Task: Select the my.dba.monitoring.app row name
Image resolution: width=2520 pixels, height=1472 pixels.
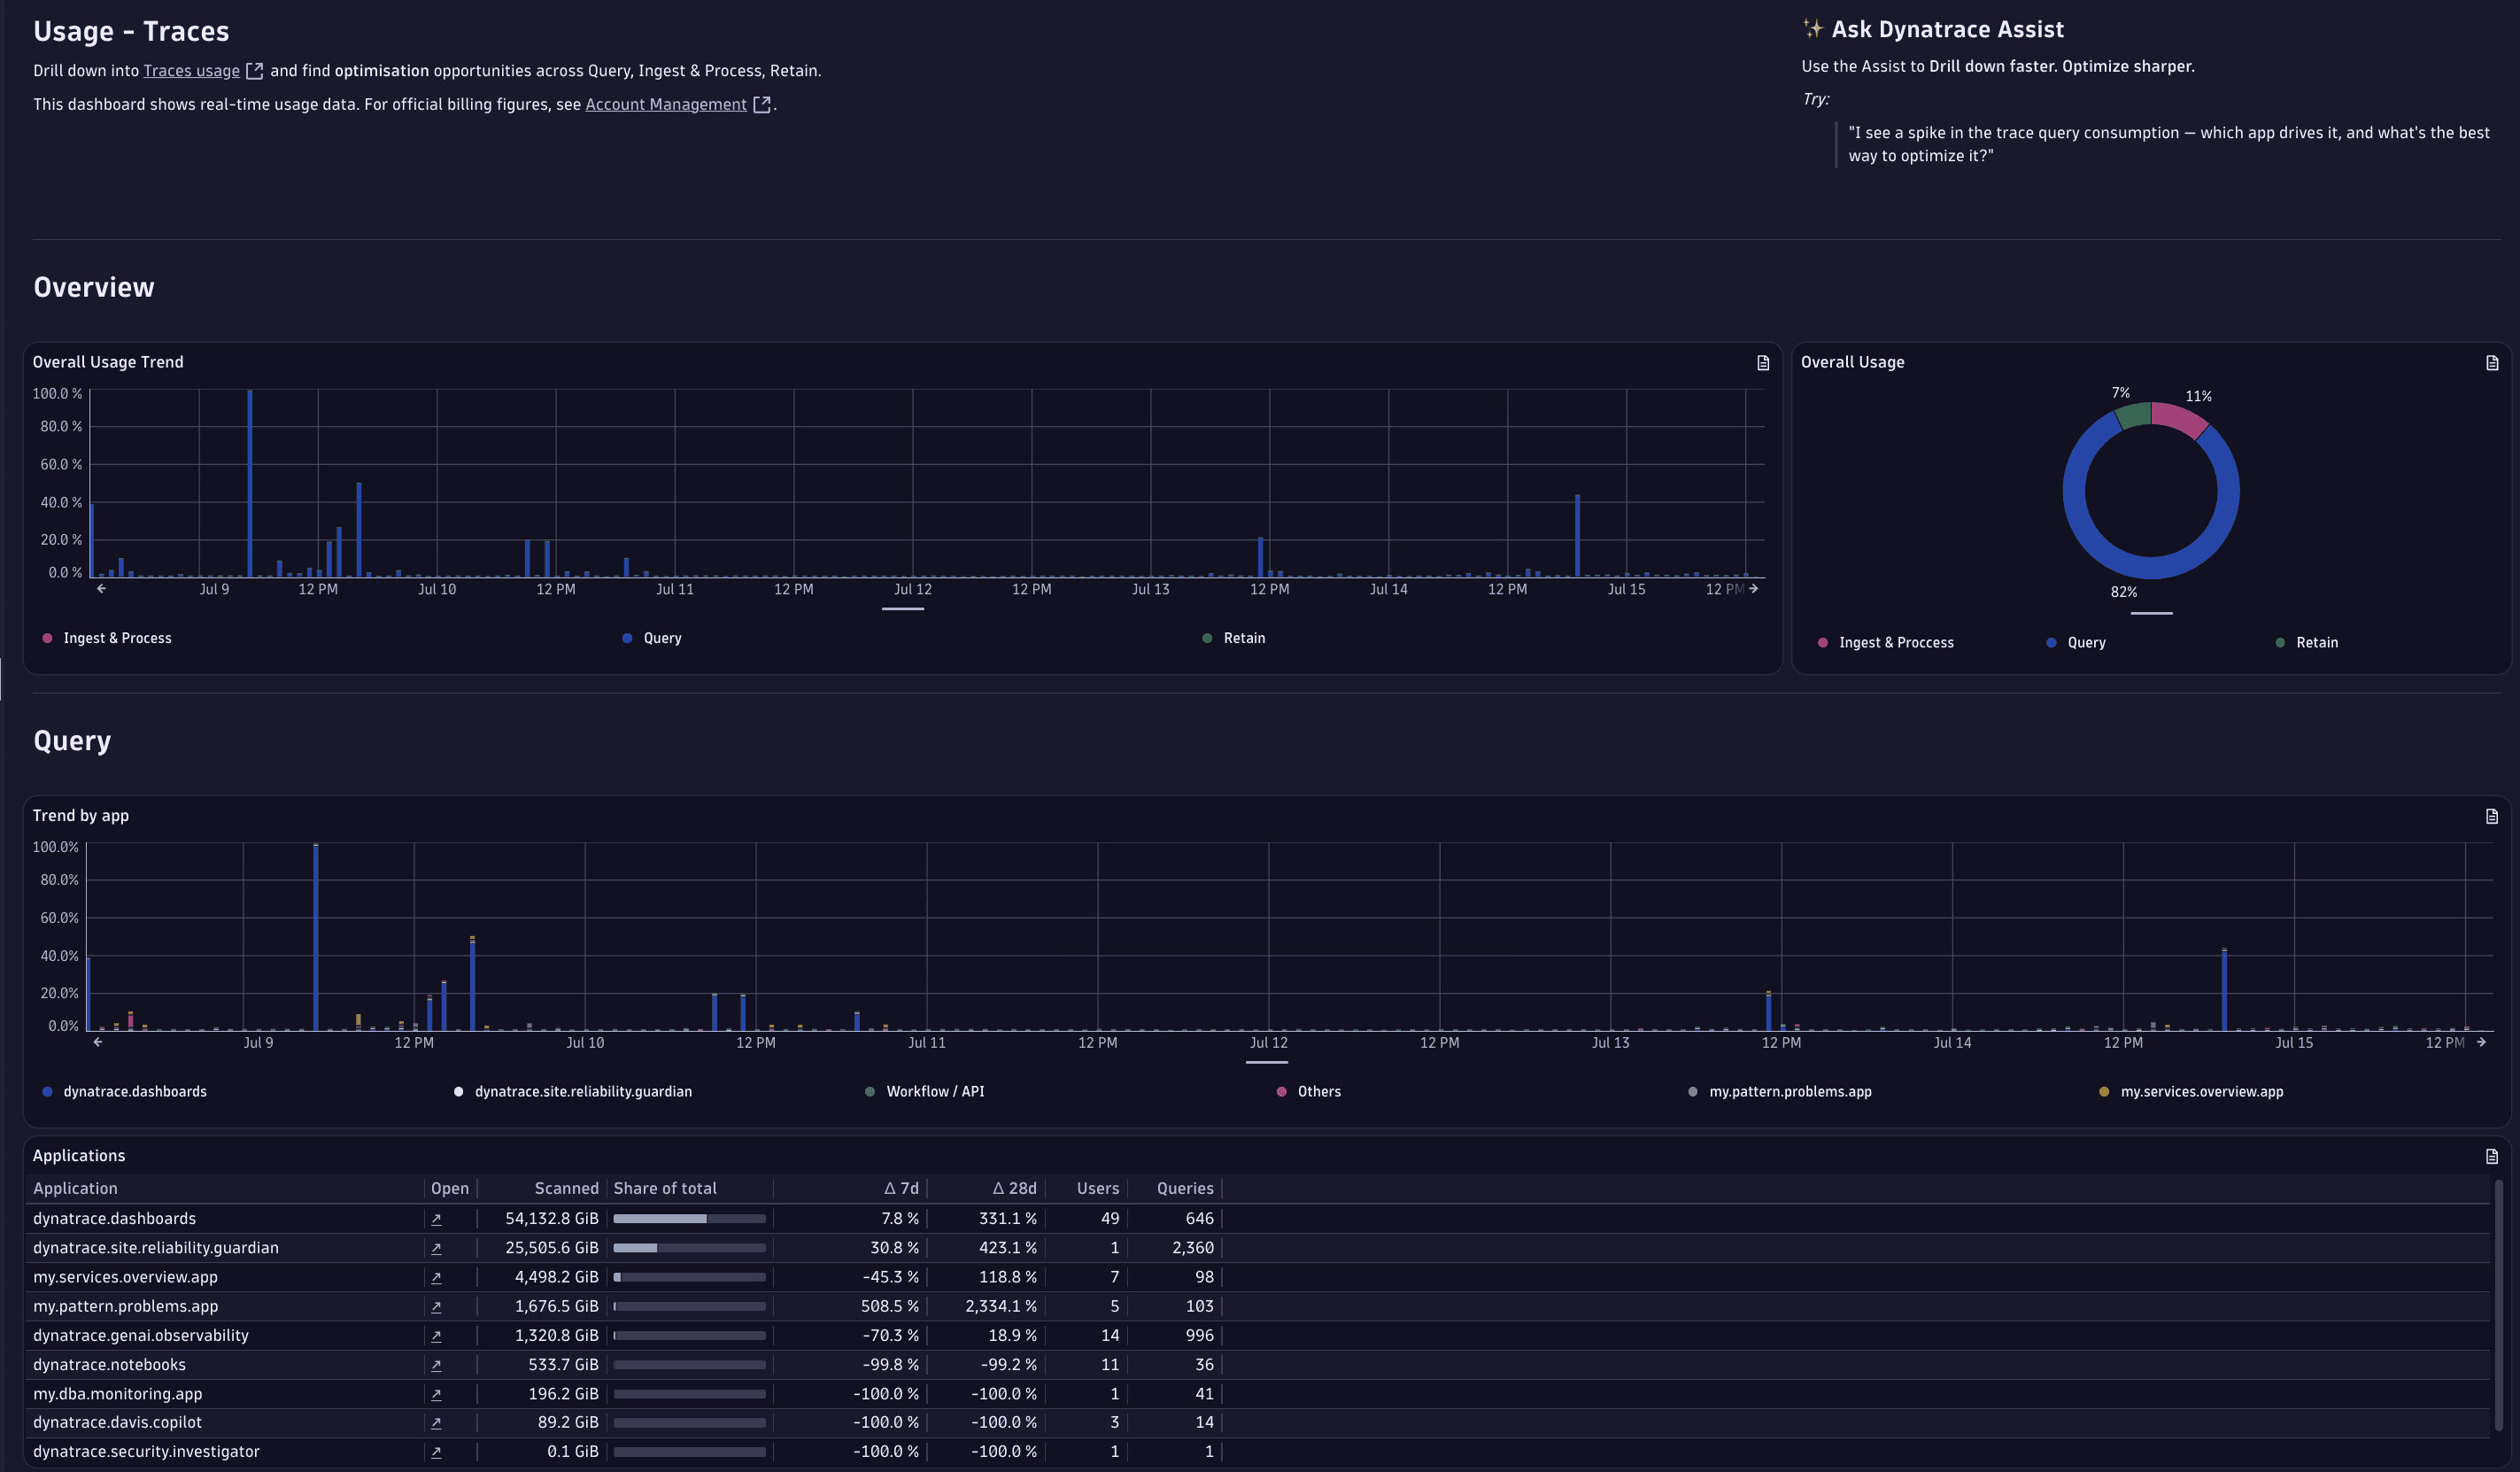Action: click(x=118, y=1393)
